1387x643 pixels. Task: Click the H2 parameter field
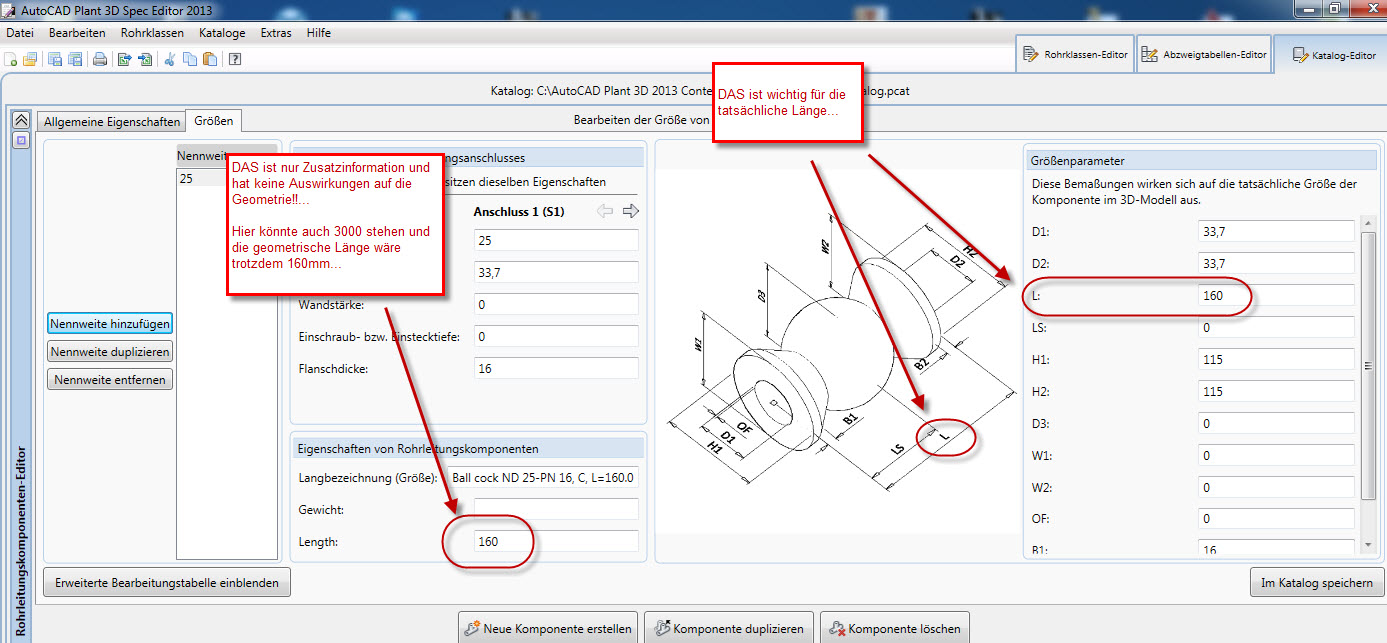[x=1276, y=392]
